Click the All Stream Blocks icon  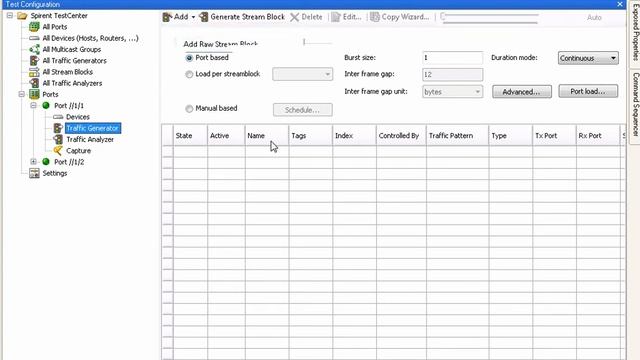click(x=34, y=72)
